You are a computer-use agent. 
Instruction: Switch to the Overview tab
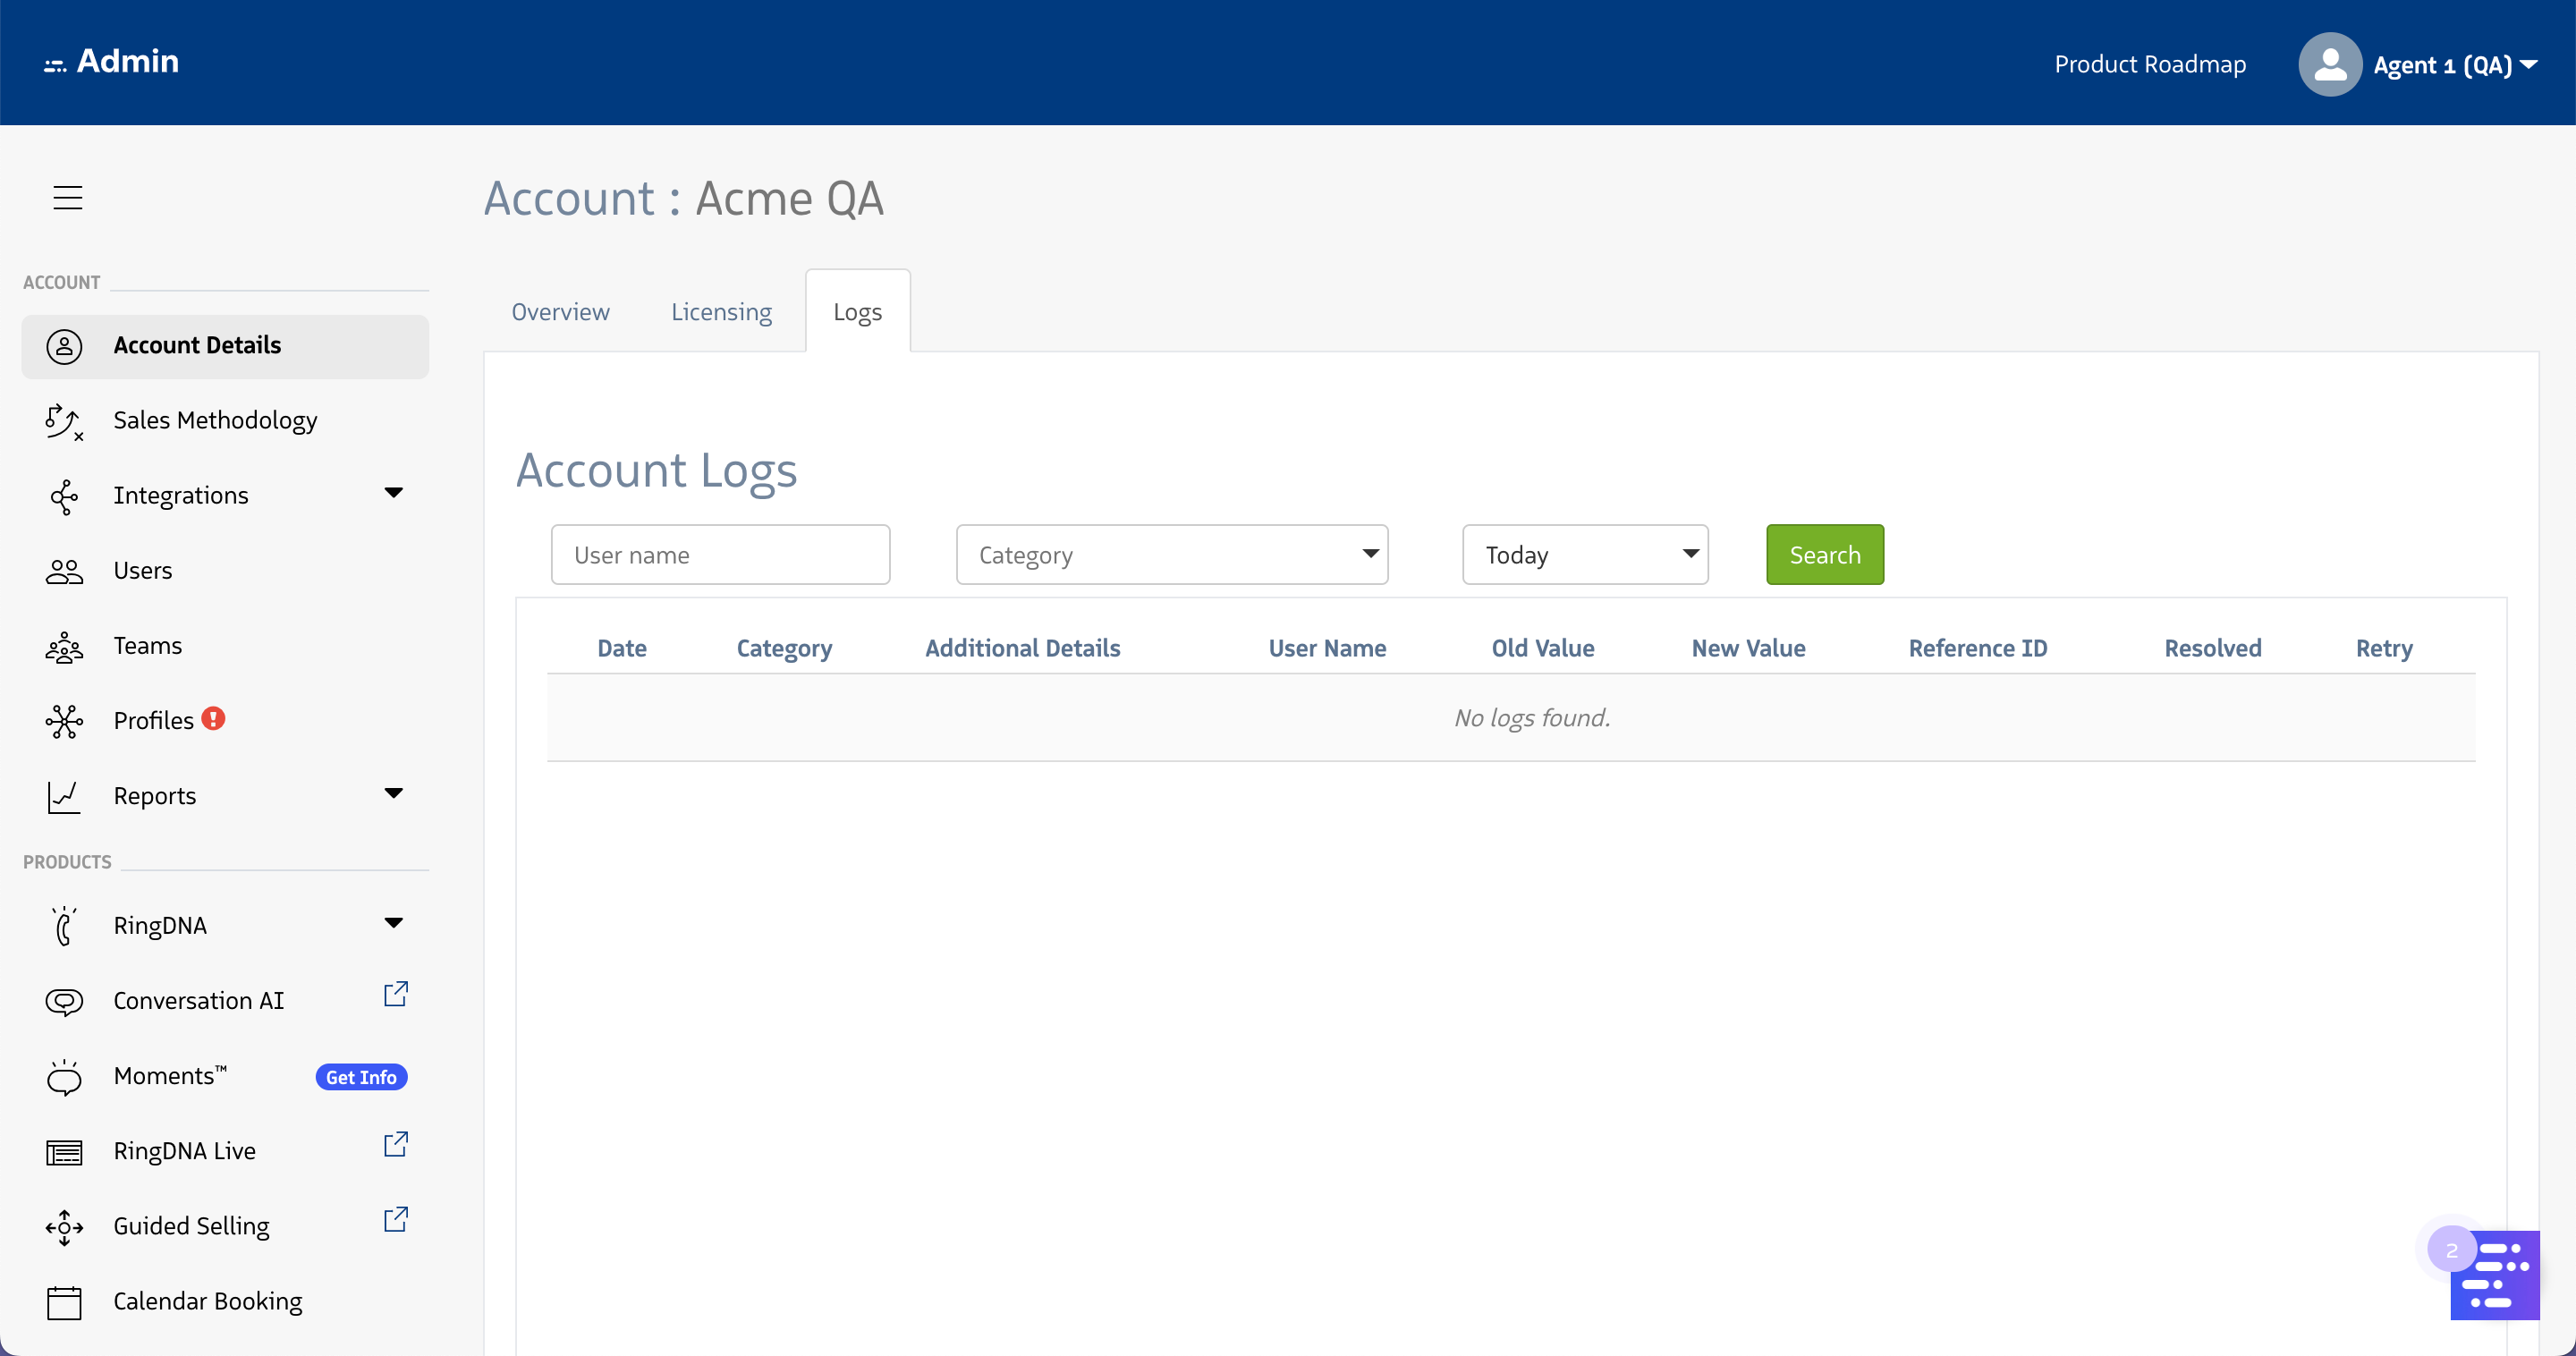tap(560, 312)
